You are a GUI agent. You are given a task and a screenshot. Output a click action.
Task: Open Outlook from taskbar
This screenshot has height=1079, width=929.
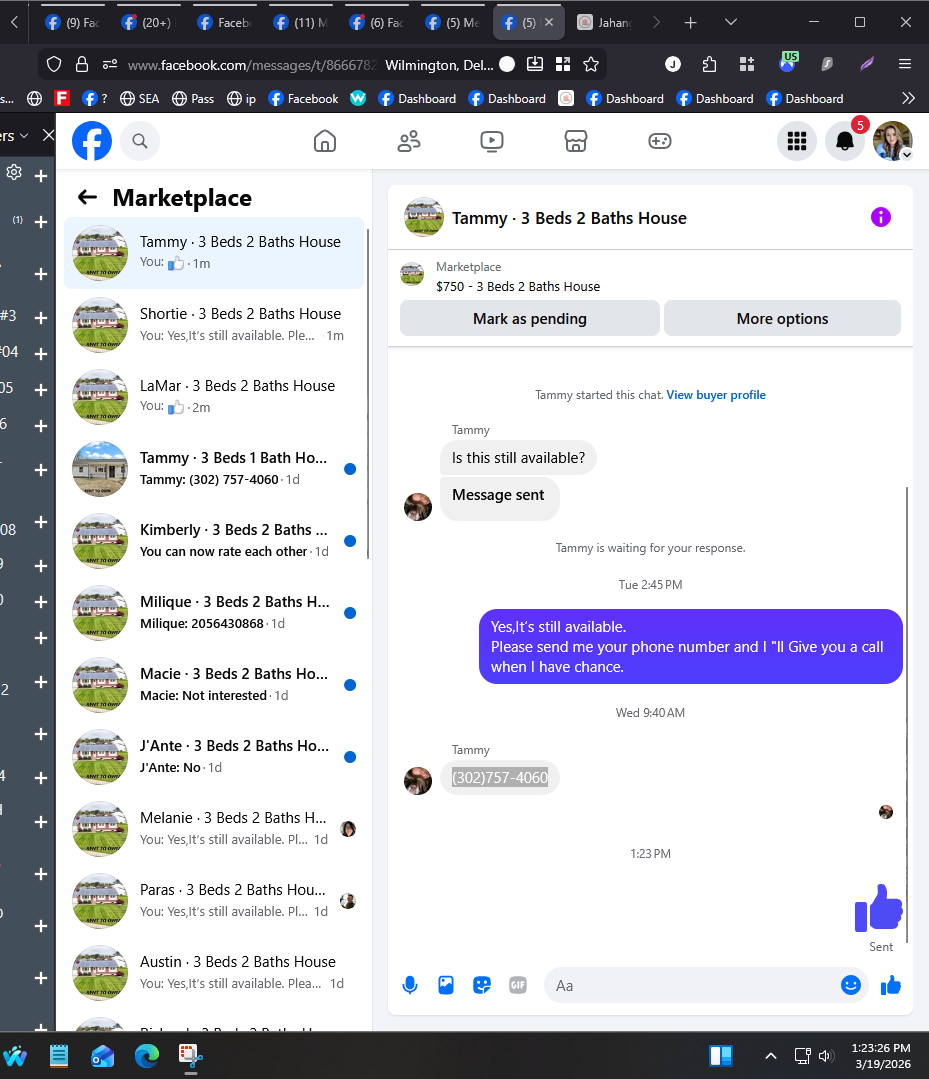click(x=103, y=1056)
